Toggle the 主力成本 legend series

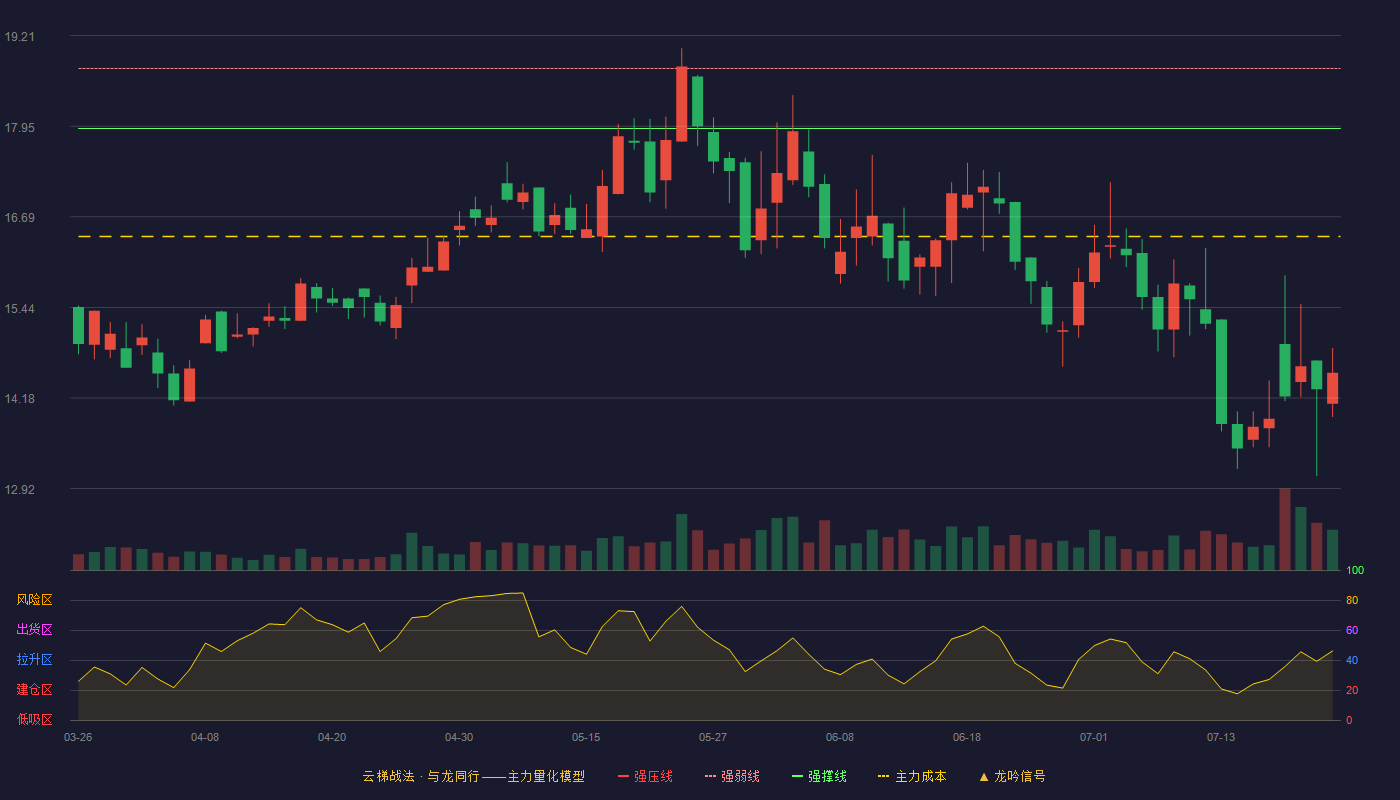pos(912,776)
